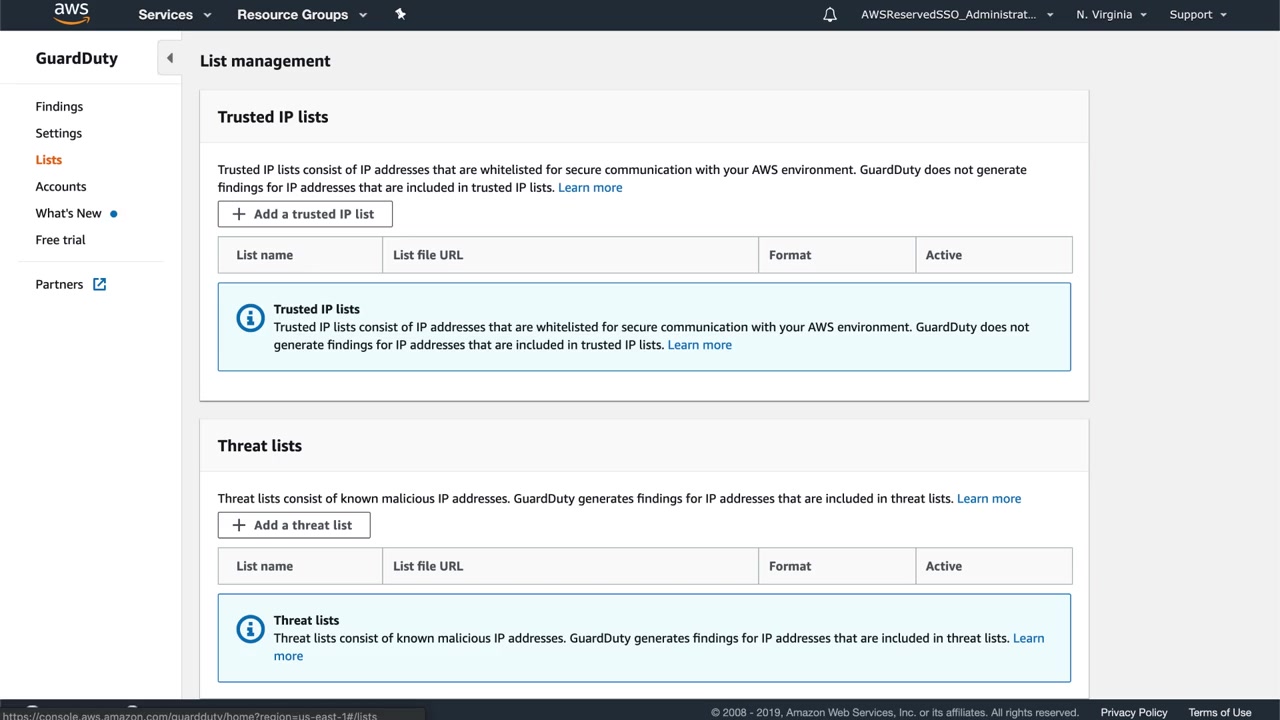Screen dimensions: 1280x720
Task: Click Add a trusted IP list button
Action: click(305, 214)
